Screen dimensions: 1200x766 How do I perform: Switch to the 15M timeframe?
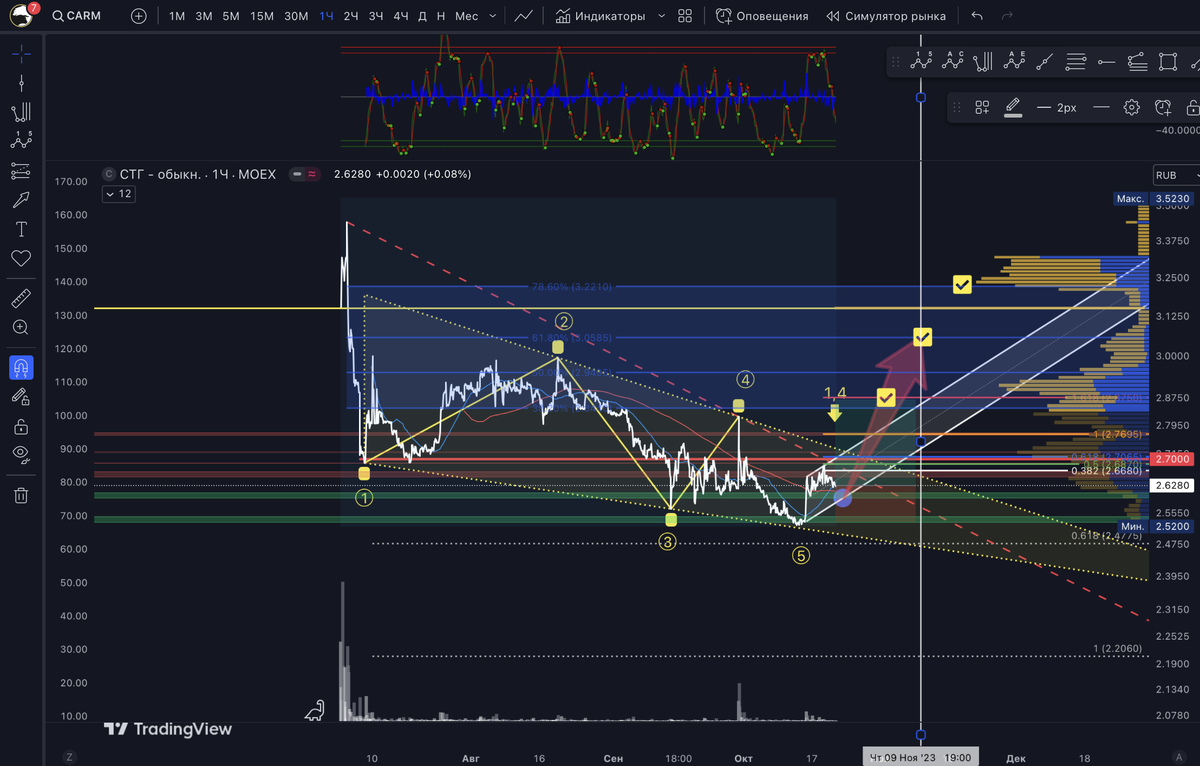coord(262,16)
